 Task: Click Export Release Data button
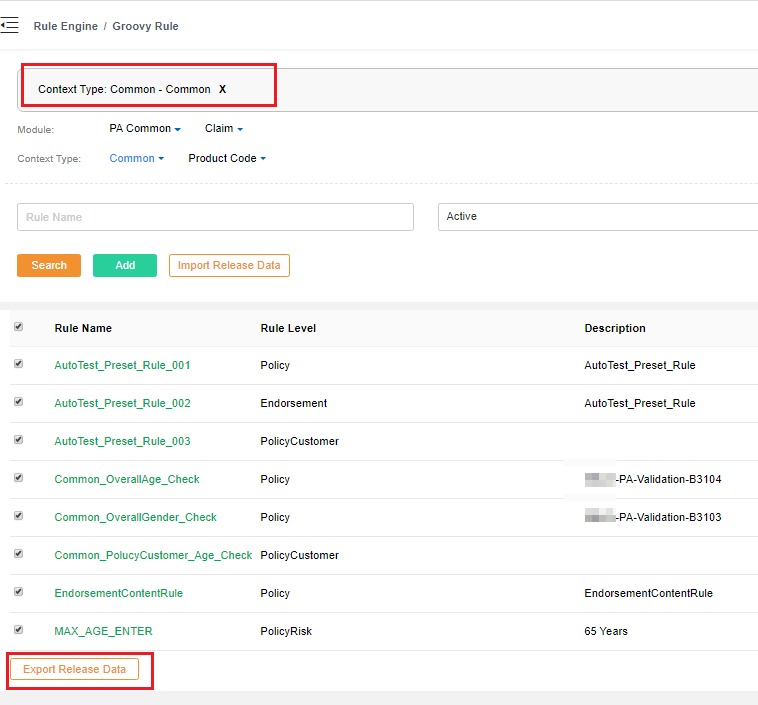point(75,669)
